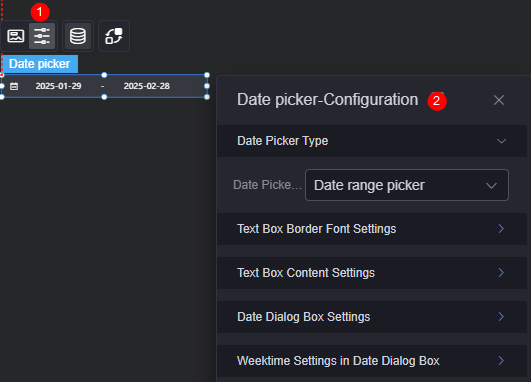Image resolution: width=531 pixels, height=382 pixels.
Task: Expand Text Box Content Settings
Action: [372, 273]
